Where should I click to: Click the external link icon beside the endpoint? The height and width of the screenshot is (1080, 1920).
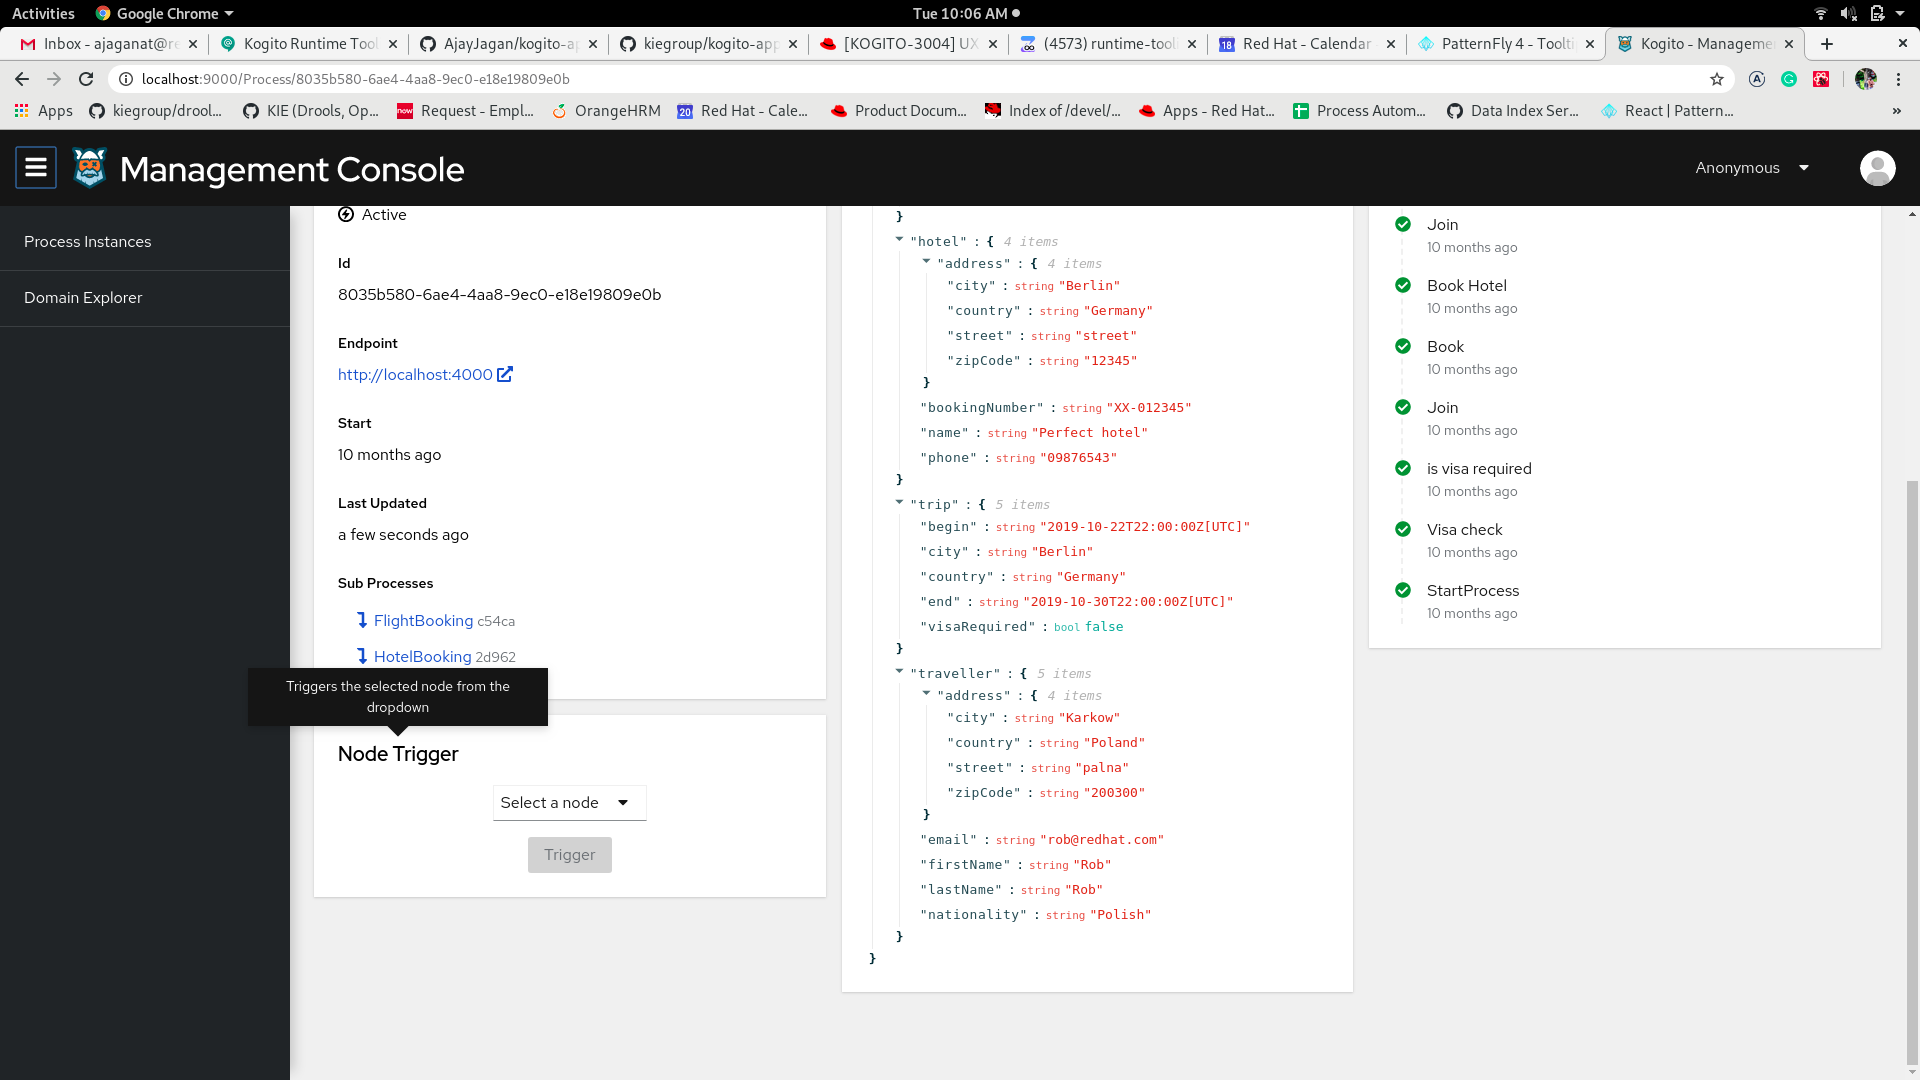(x=505, y=374)
